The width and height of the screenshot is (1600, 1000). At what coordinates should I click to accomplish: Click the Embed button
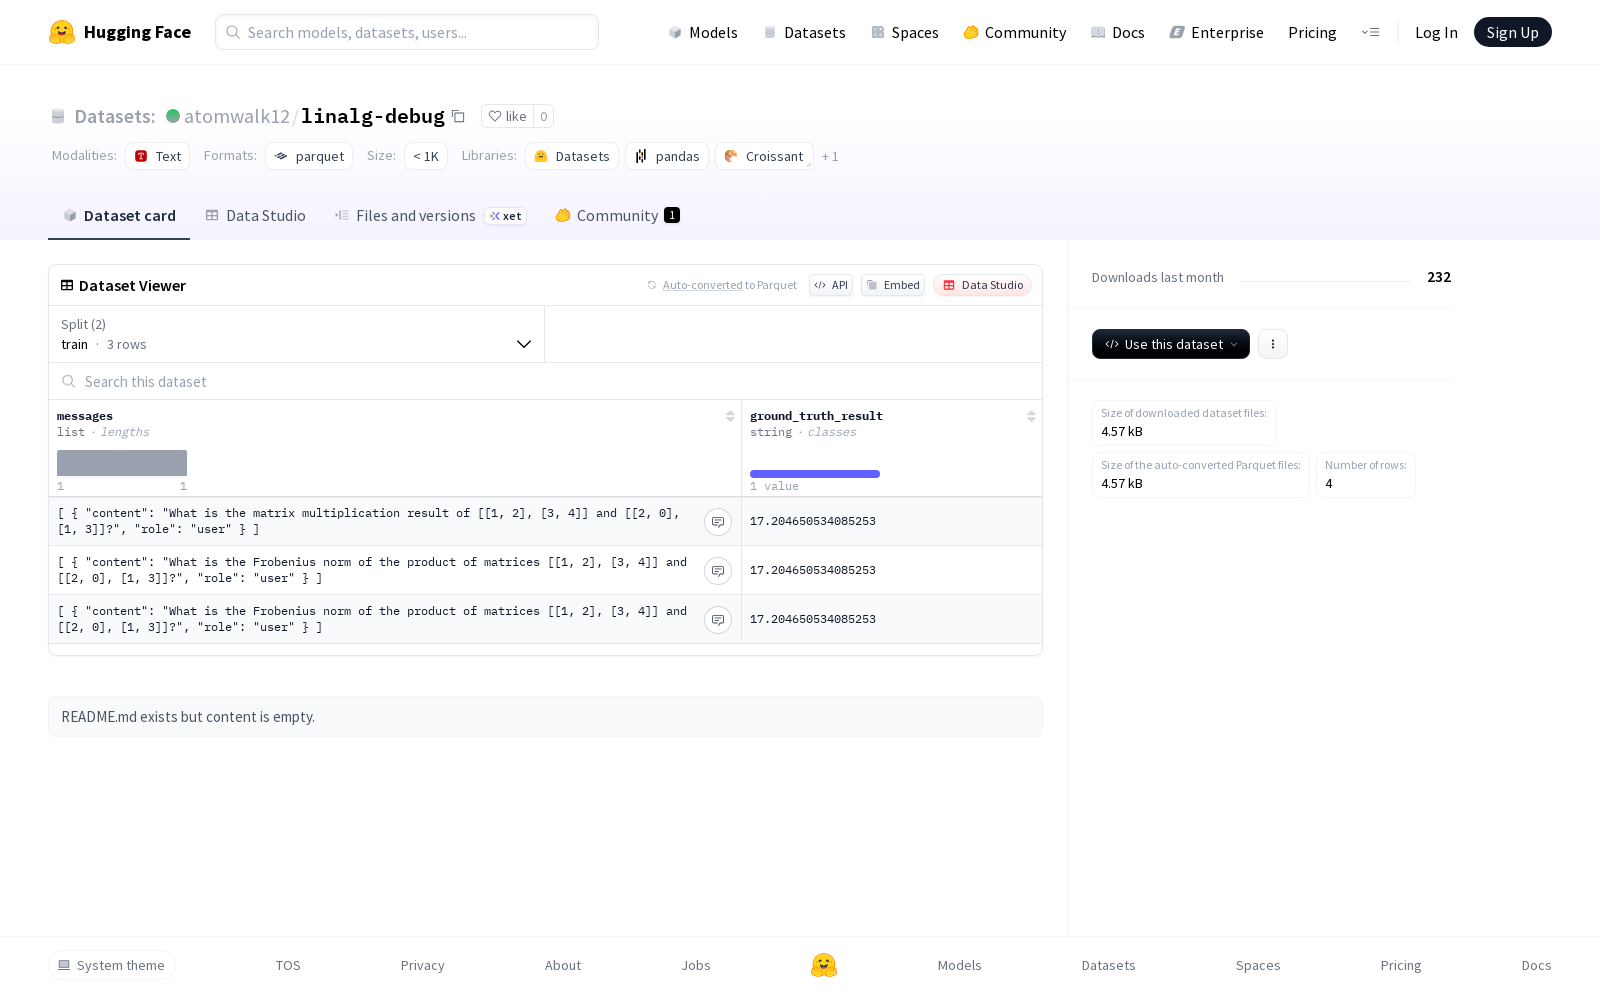click(x=893, y=285)
